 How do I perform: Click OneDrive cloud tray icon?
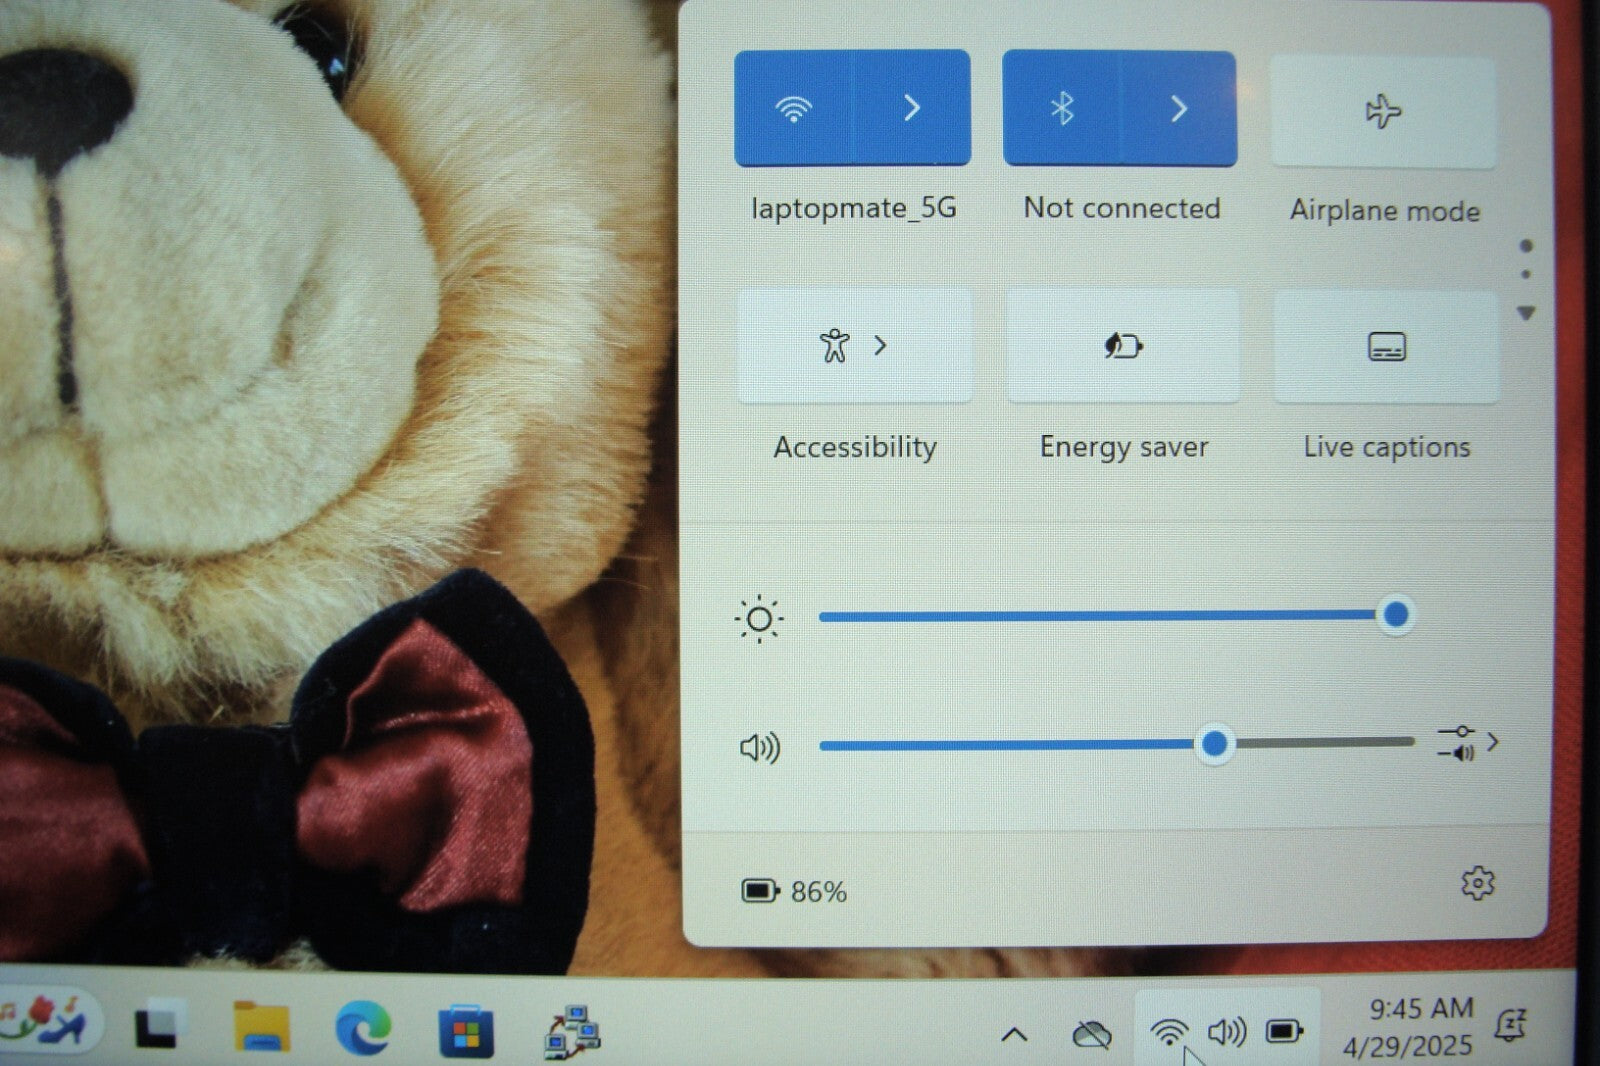[x=1091, y=1034]
